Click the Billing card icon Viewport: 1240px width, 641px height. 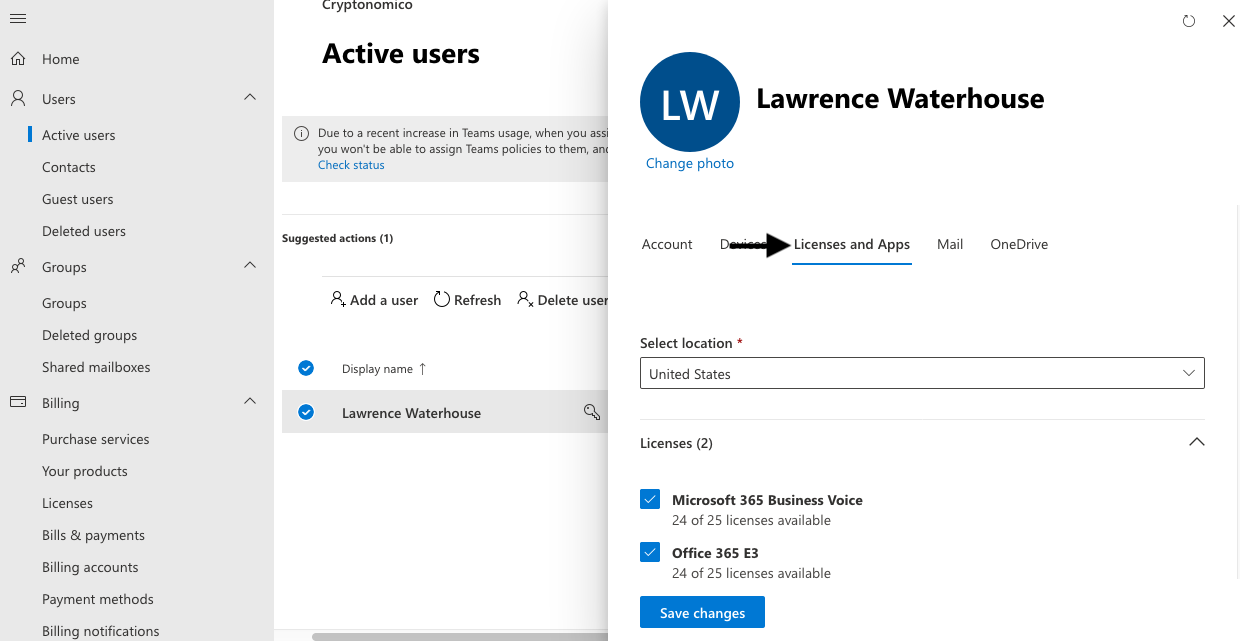tap(18, 403)
